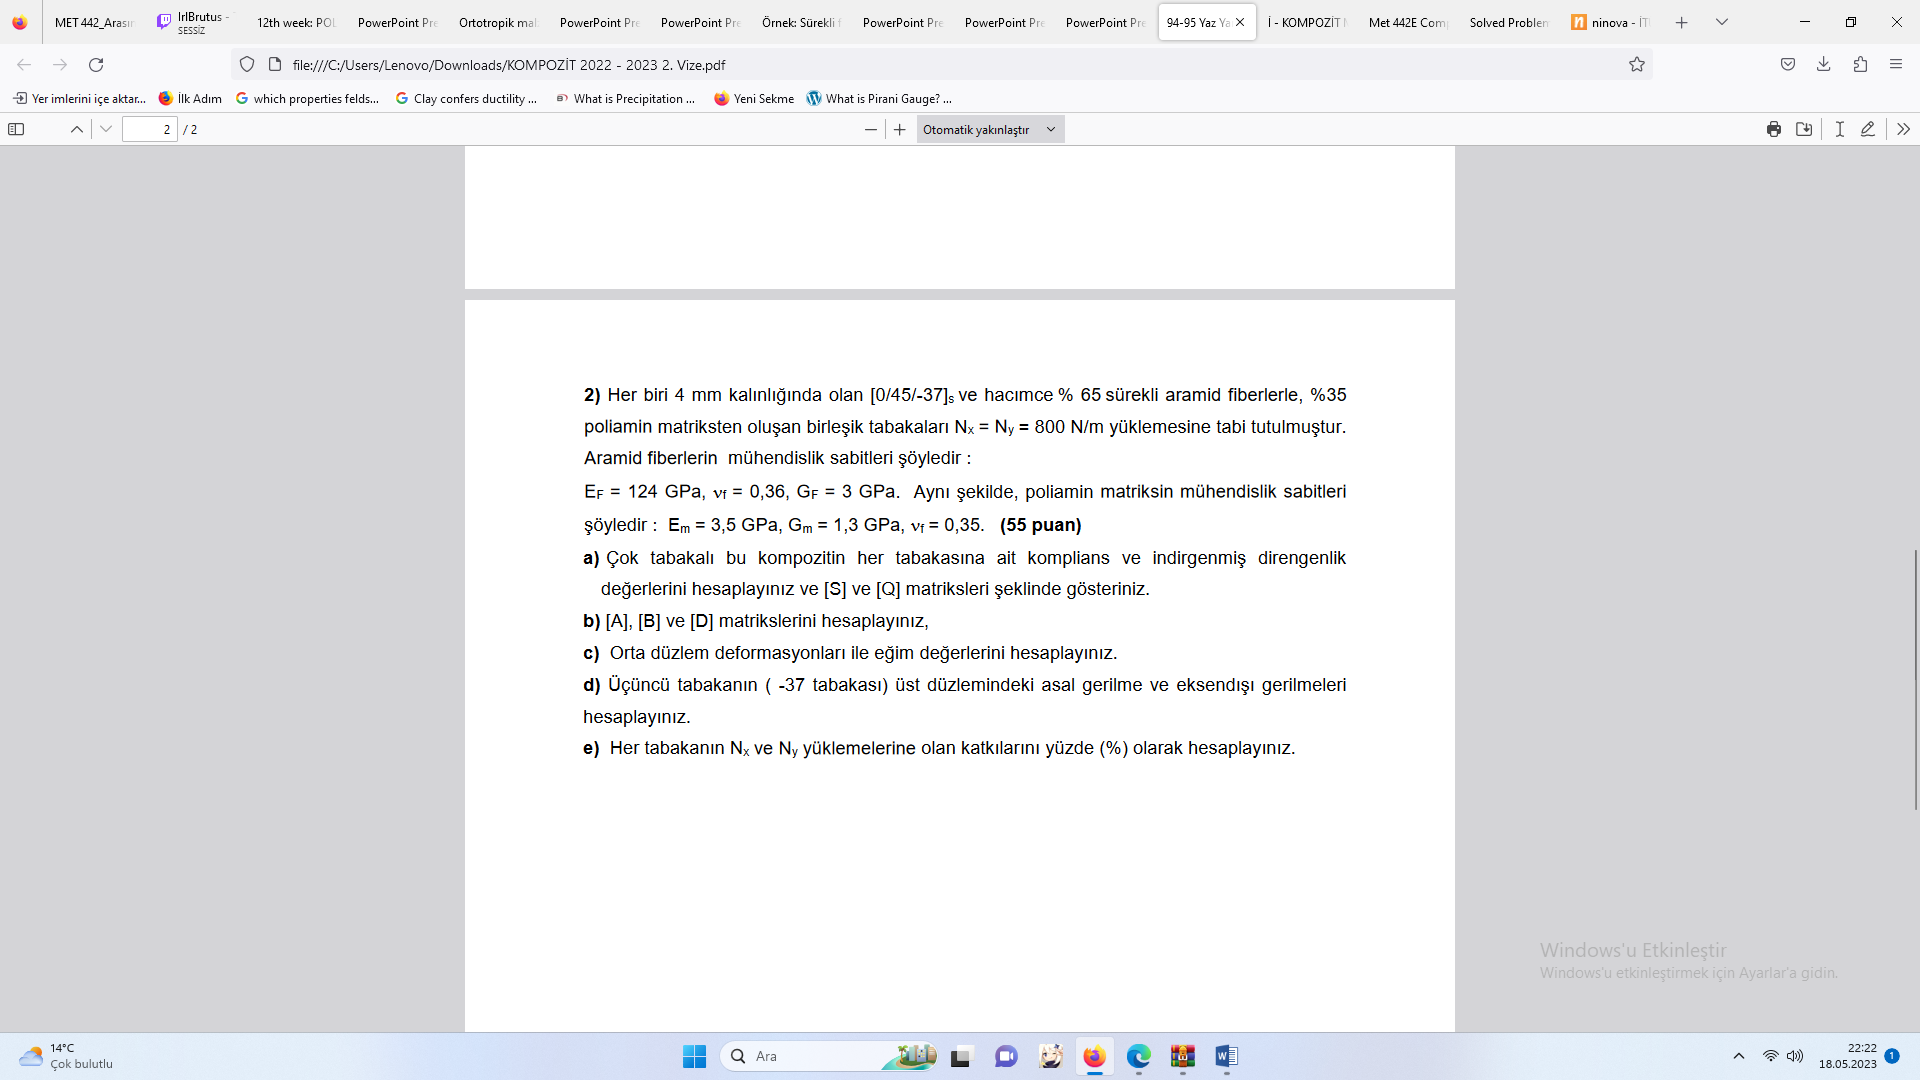The image size is (1920, 1080).
Task: Switch to the Solved Problems tab
Action: pyautogui.click(x=1508, y=21)
